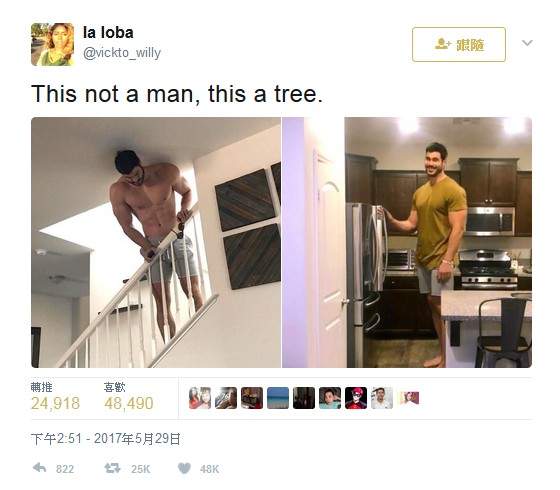Click the white-shirt man liker avatar
Image resolution: width=560 pixels, height=490 pixels.
click(382, 398)
